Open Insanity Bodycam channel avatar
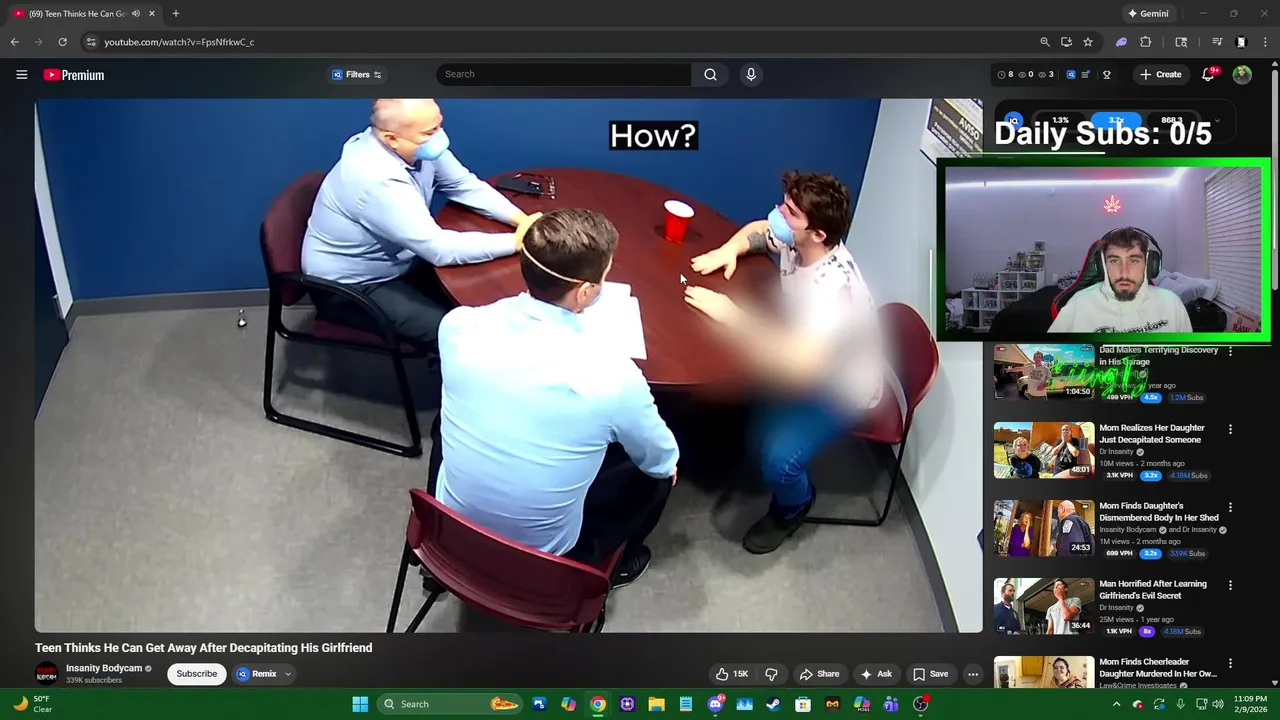 tap(46, 674)
